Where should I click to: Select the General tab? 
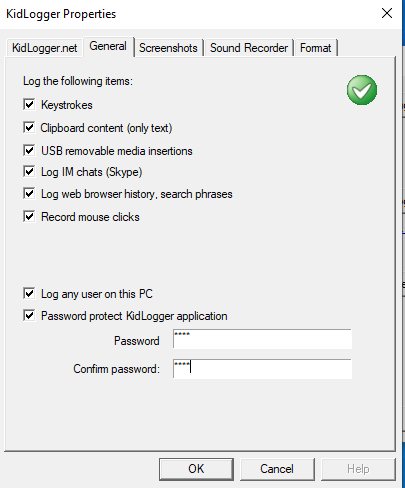coord(108,46)
